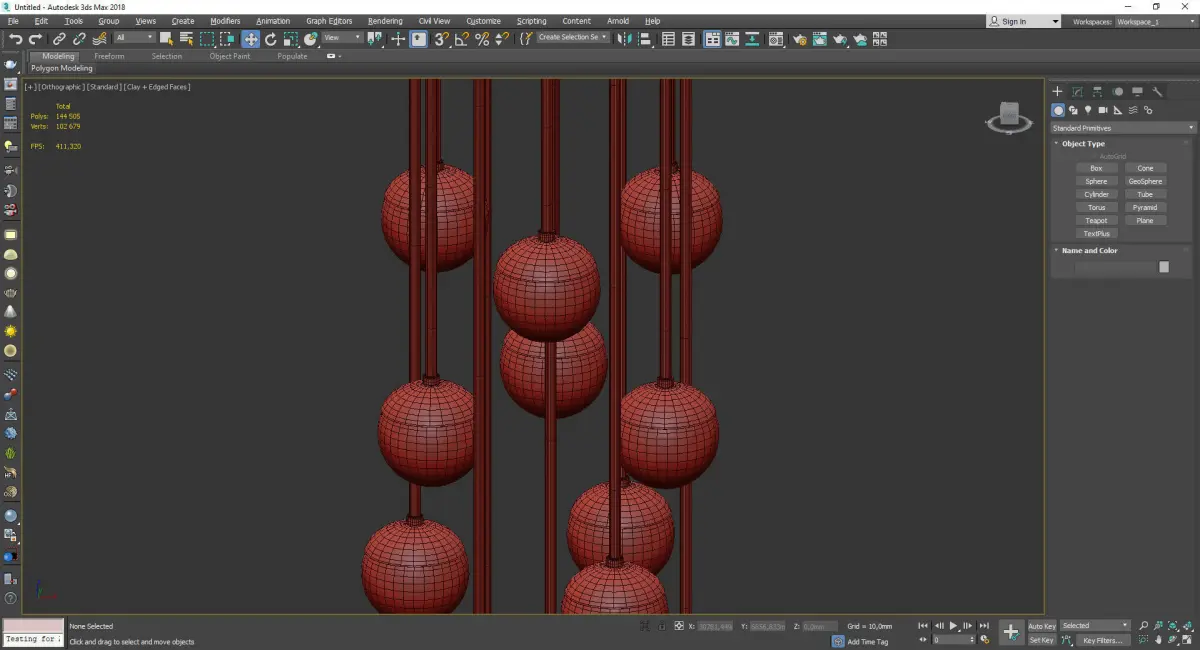Collapse the Name and Color rollout
This screenshot has width=1200, height=650.
click(1089, 251)
